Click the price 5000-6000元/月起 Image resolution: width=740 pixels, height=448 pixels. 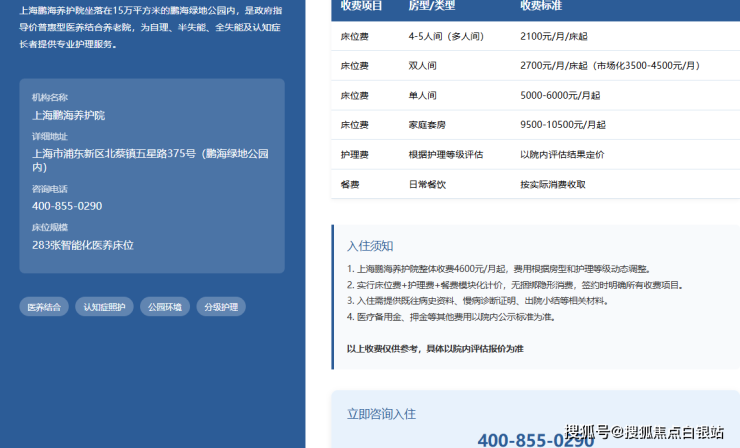tap(560, 95)
